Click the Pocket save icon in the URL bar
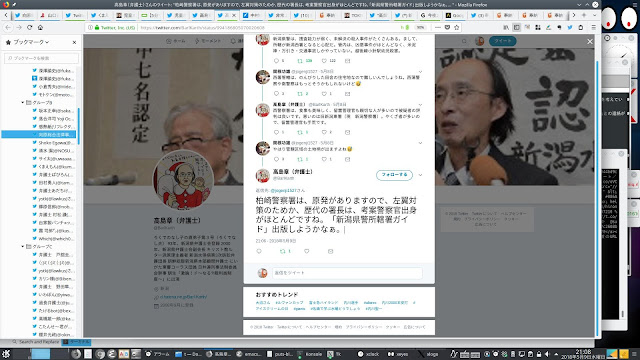This screenshot has height=360, width=640. point(447,27)
